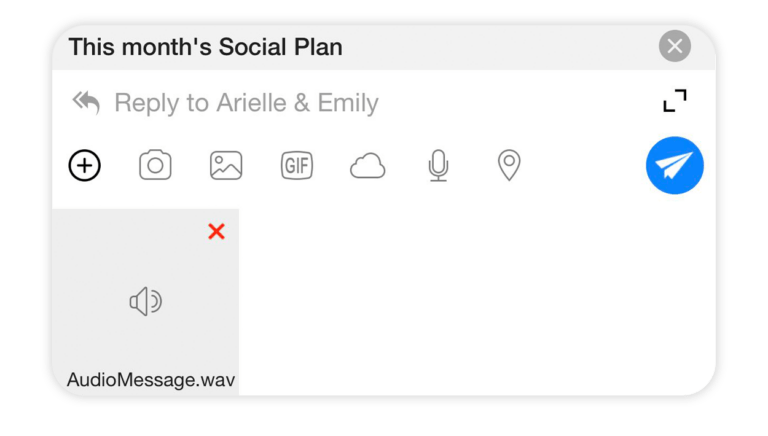Expand the reply composer to full screen

[675, 101]
